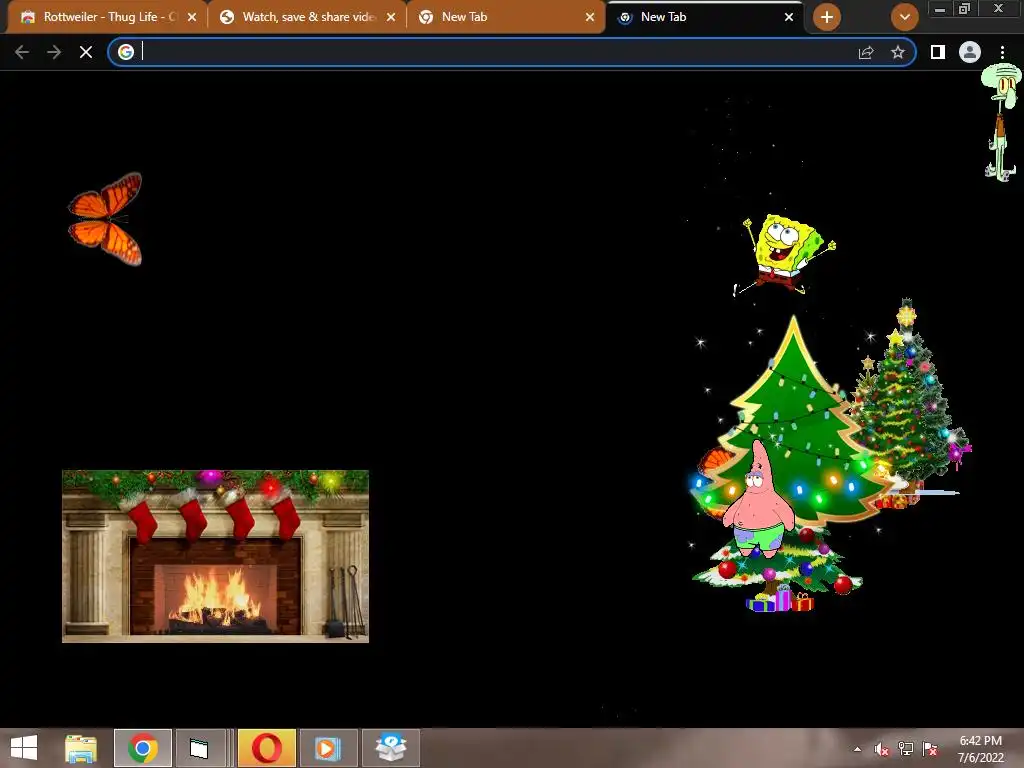Minimize the Chrome window
Image resolution: width=1024 pixels, height=768 pixels.
click(x=940, y=9)
